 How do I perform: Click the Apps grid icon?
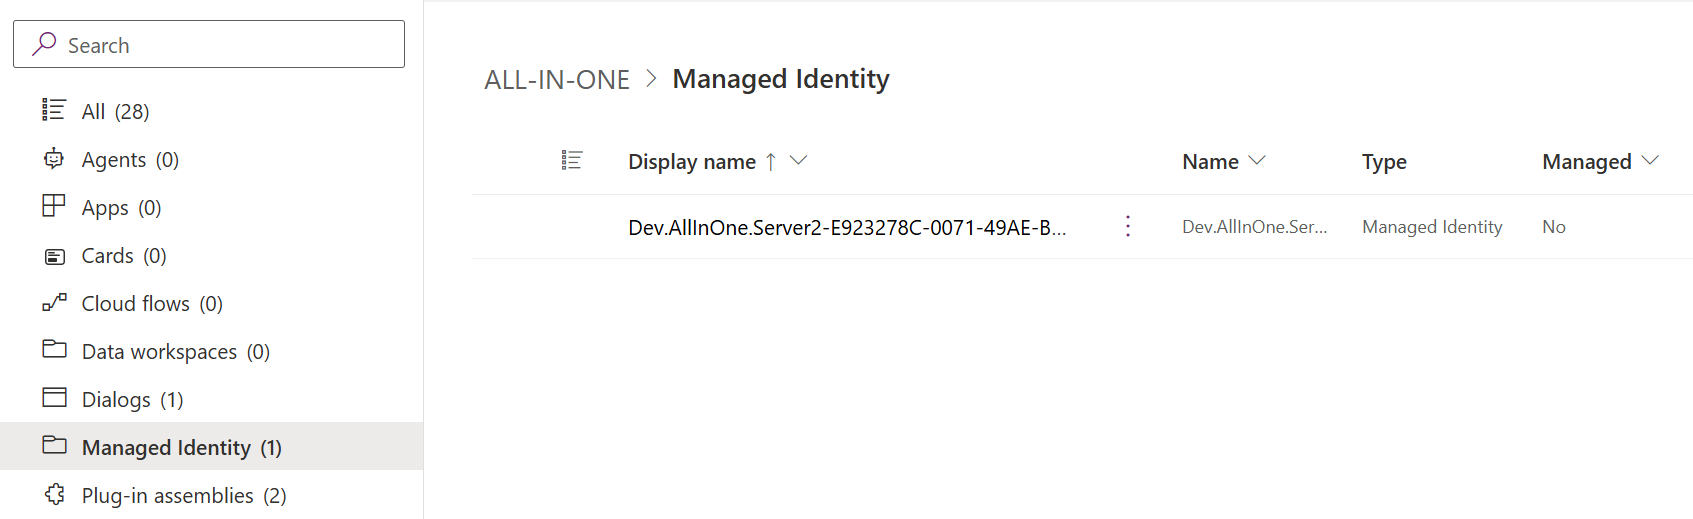(x=54, y=206)
